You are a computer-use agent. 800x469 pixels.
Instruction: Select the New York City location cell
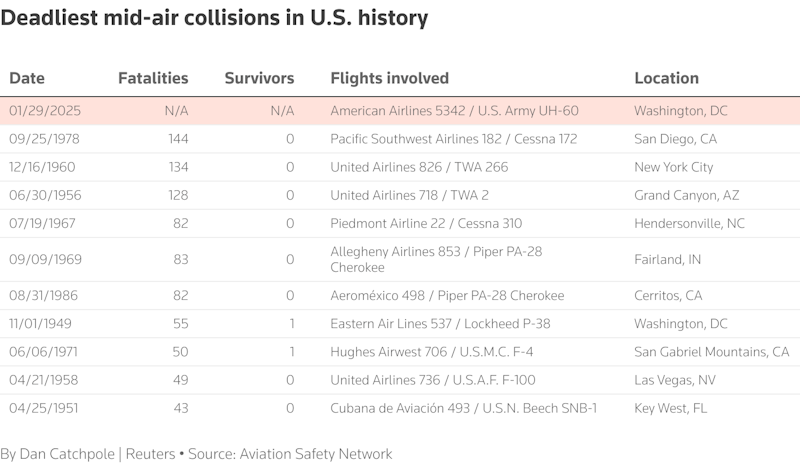click(675, 167)
